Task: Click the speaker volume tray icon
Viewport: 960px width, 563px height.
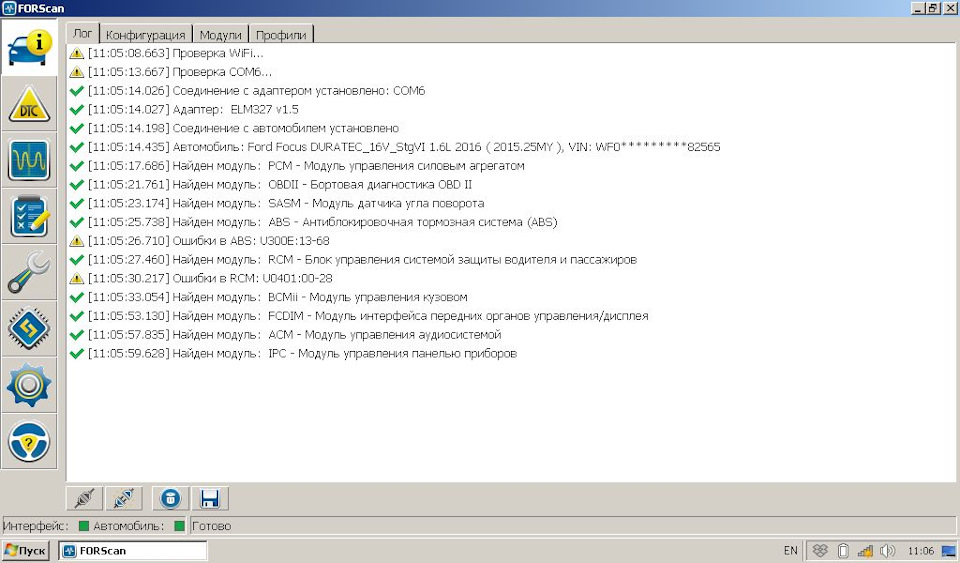Action: point(887,551)
